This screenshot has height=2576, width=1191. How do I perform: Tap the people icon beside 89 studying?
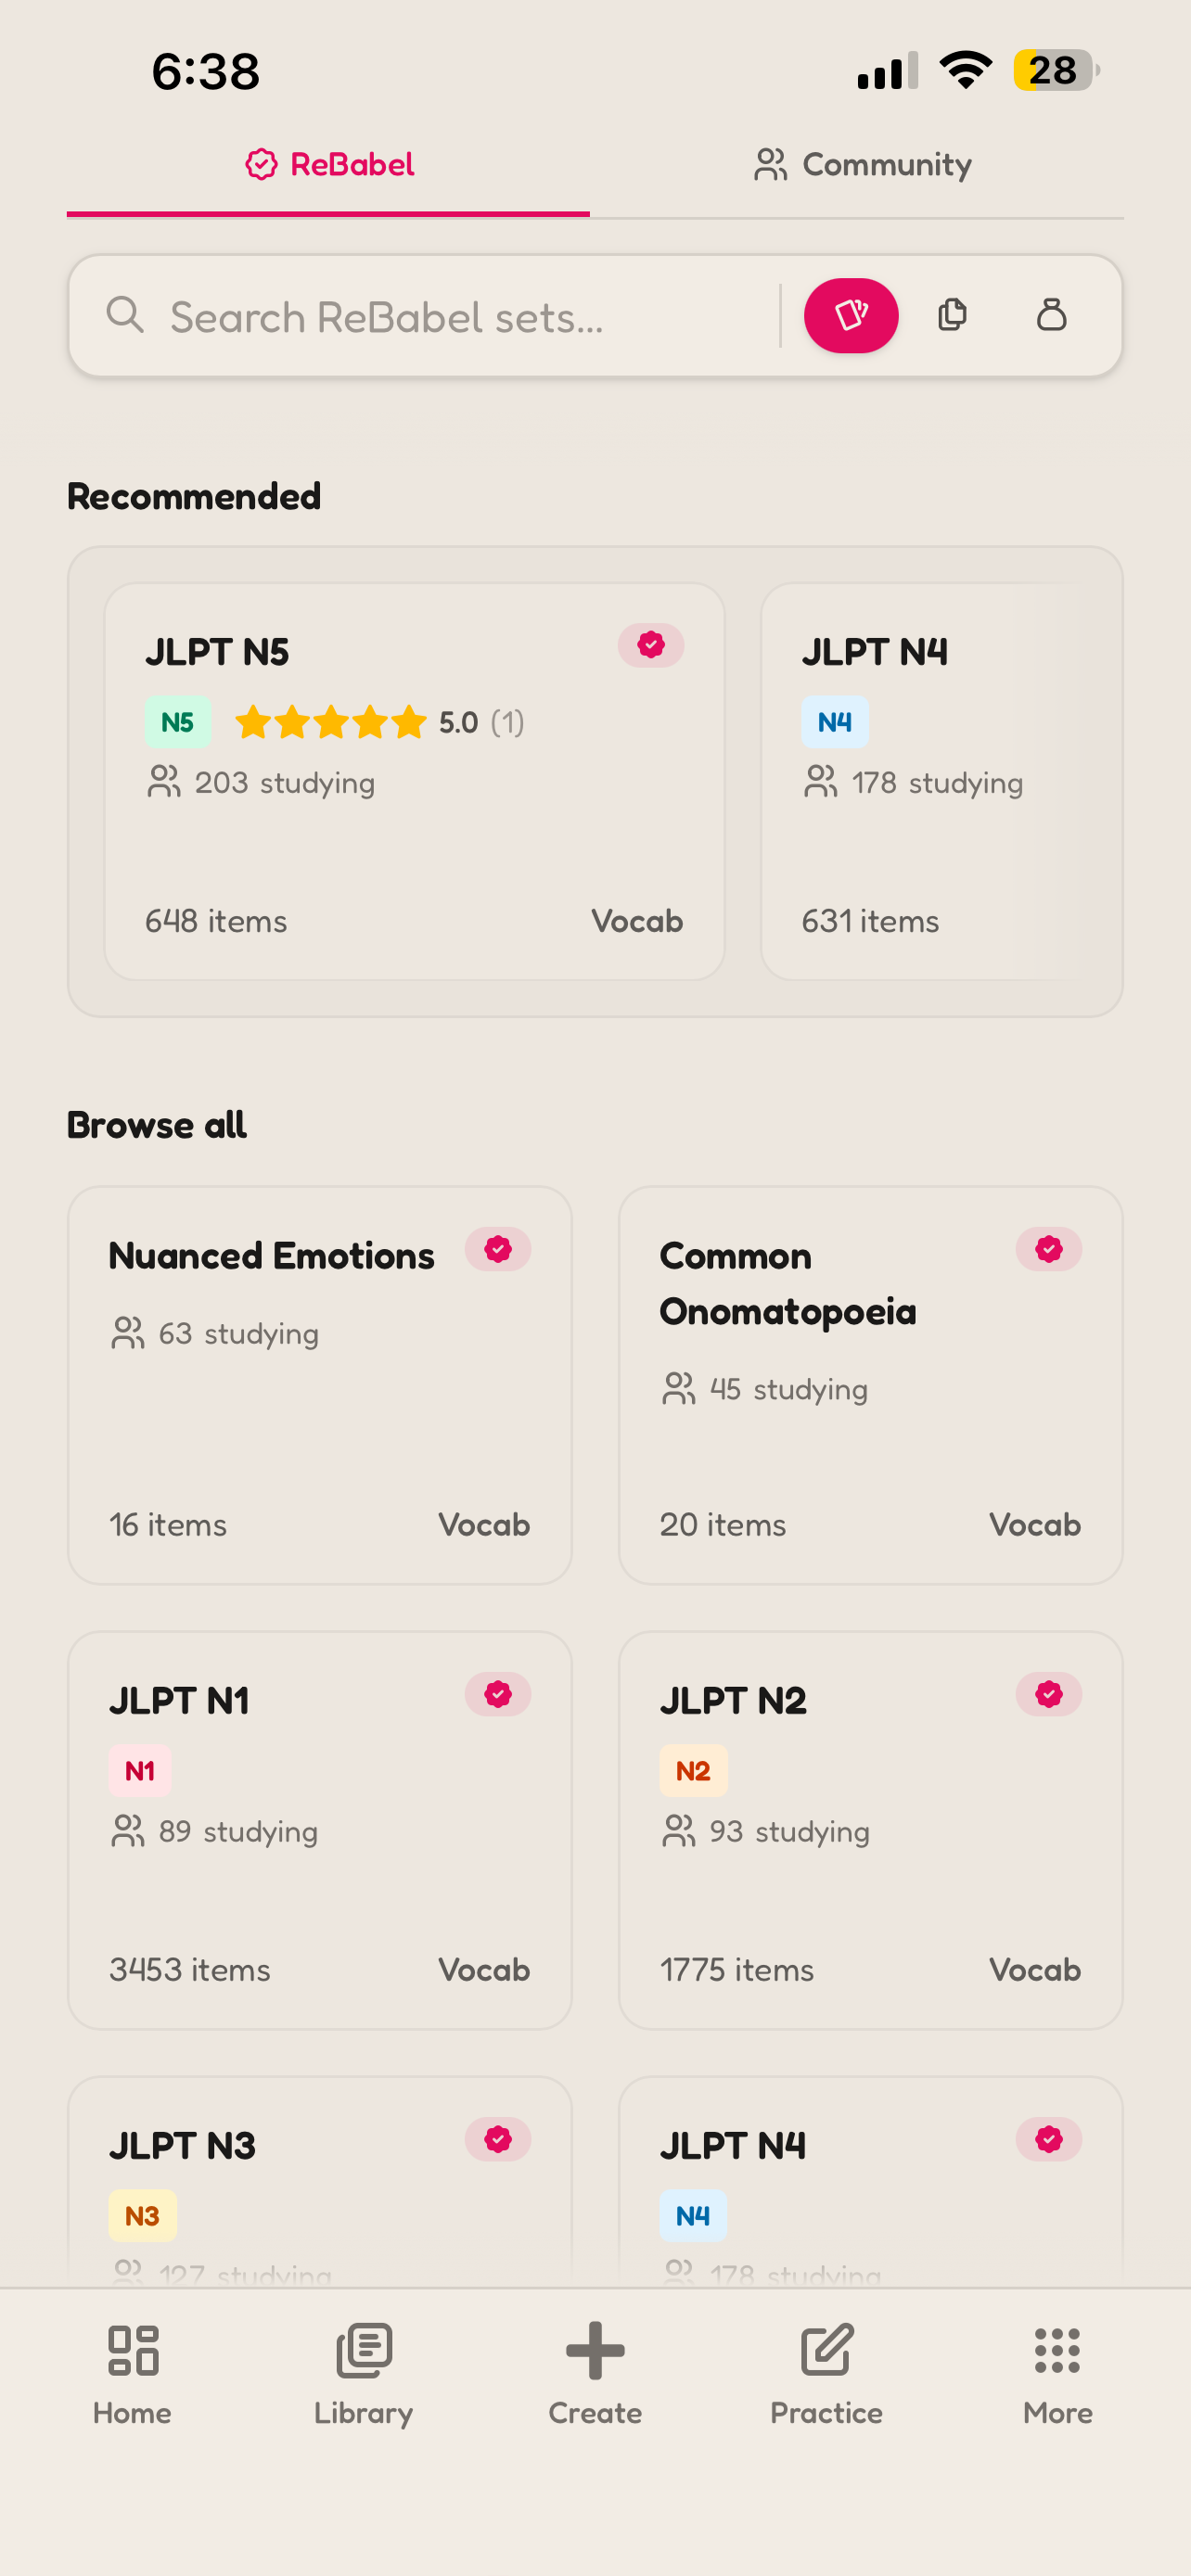[x=128, y=1831]
